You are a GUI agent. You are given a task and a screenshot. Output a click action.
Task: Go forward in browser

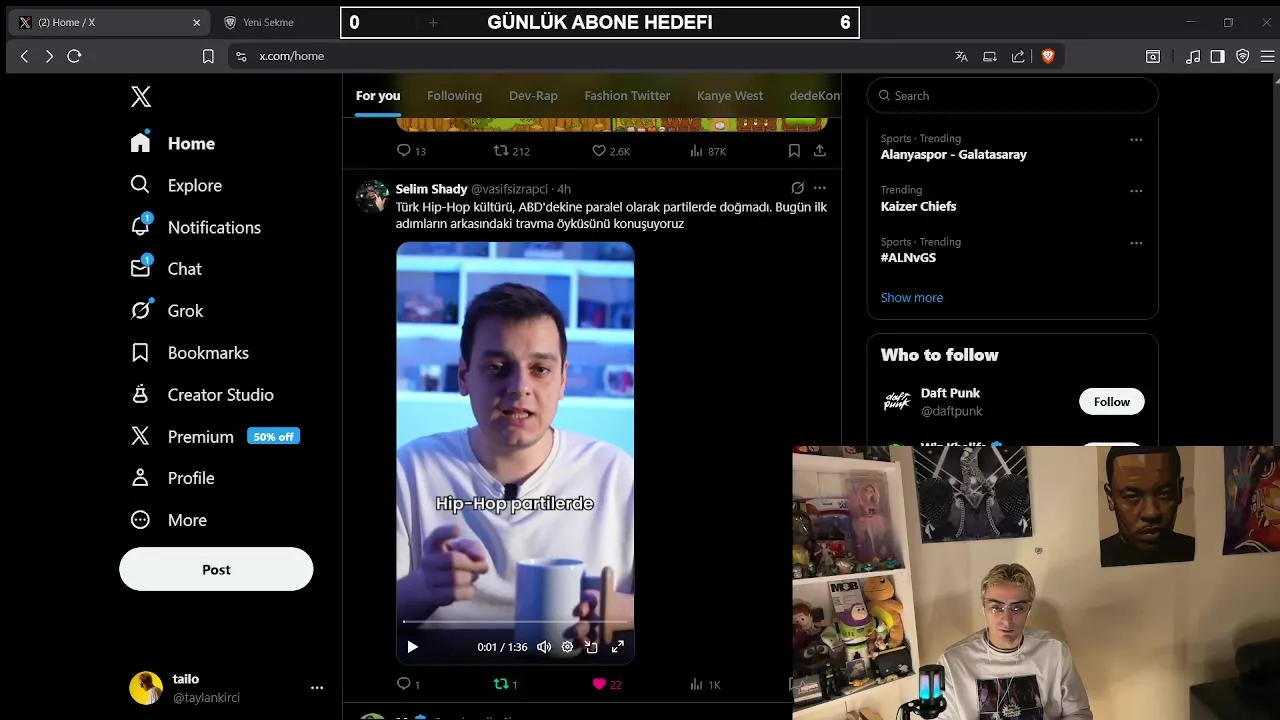[49, 56]
